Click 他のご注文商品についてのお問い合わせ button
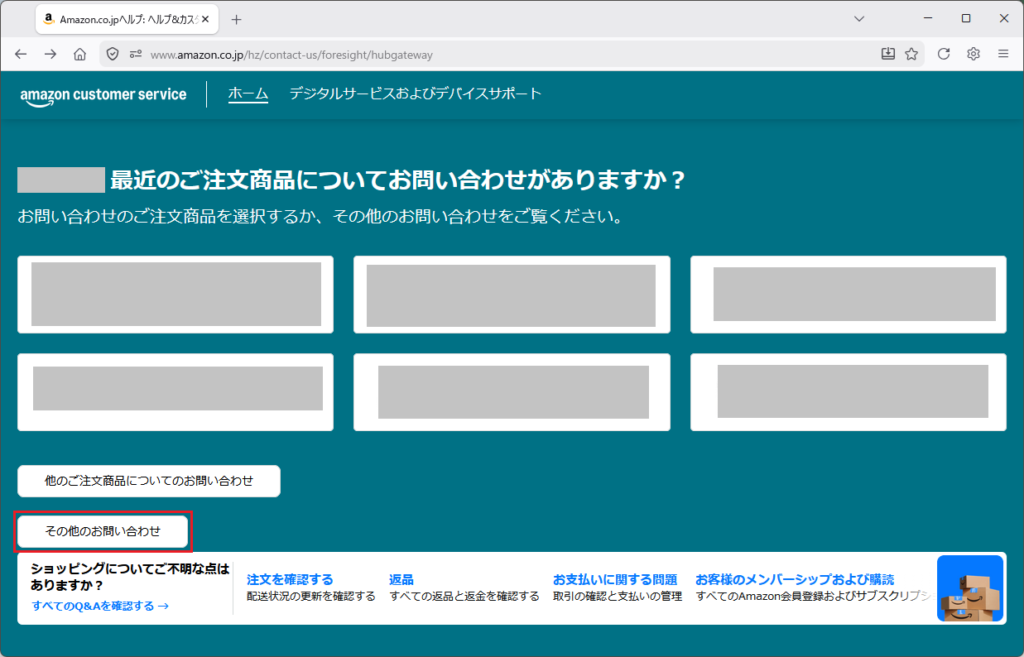 pos(149,481)
